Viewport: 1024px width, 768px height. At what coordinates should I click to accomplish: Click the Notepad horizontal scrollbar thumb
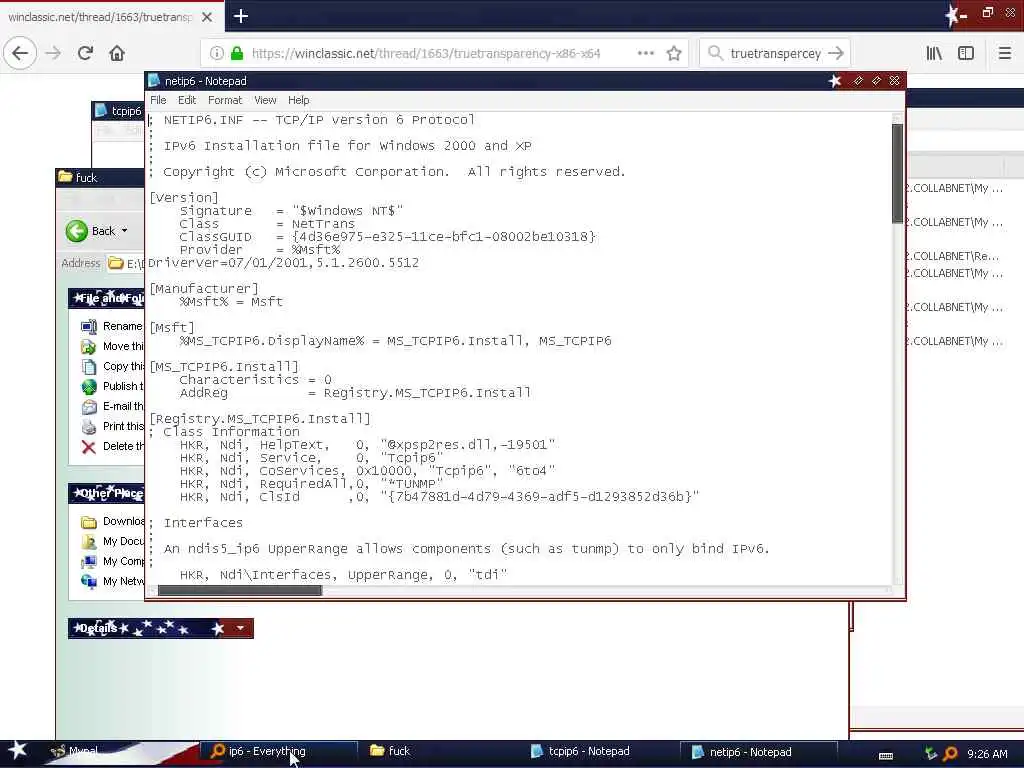[240, 590]
